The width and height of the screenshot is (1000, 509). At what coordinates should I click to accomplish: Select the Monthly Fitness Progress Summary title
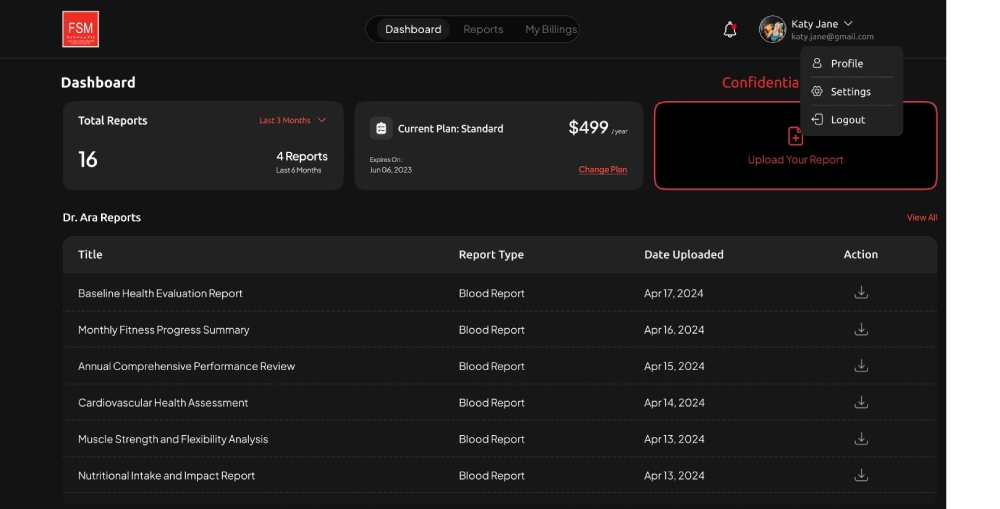pos(163,330)
